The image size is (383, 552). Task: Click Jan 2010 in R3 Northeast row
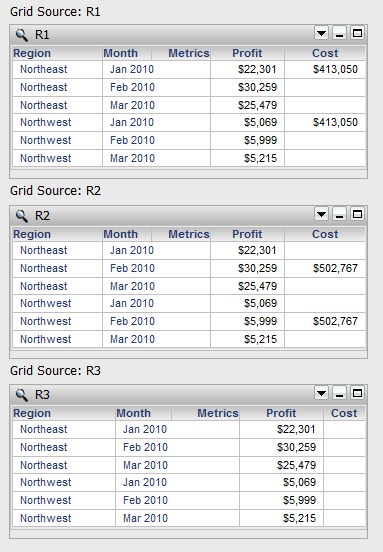(145, 429)
